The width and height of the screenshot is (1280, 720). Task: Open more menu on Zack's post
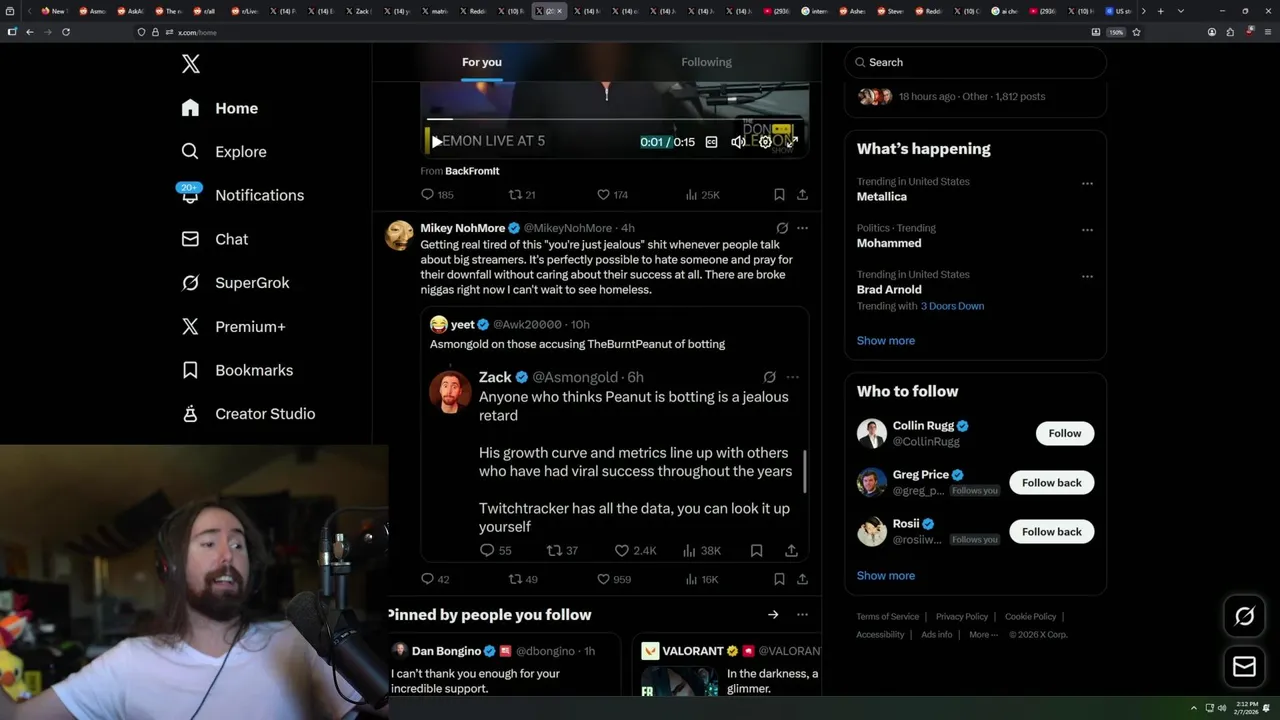tap(792, 377)
